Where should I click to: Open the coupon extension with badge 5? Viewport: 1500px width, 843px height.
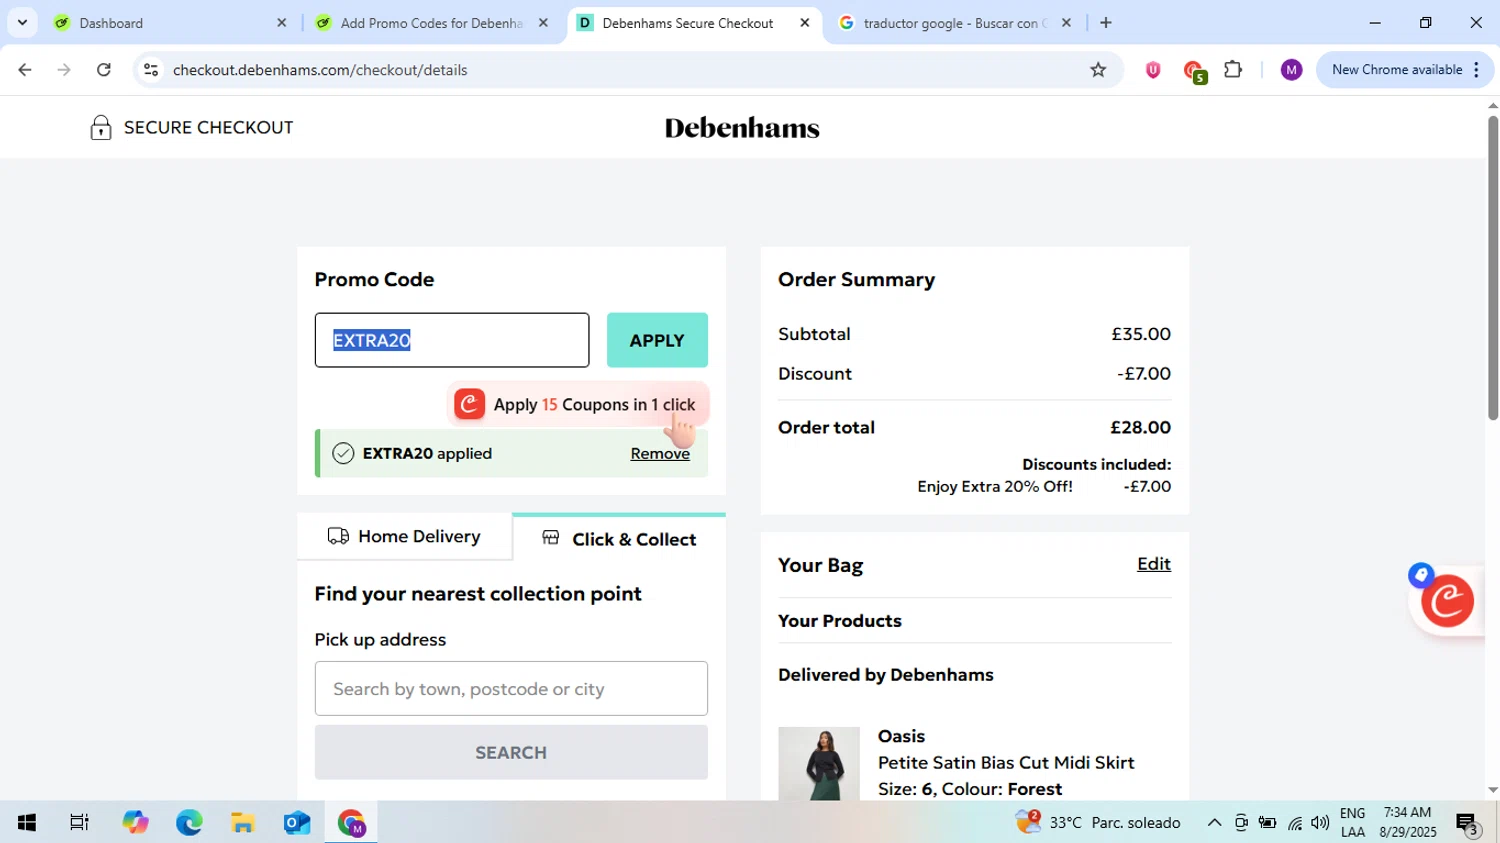[1194, 71]
